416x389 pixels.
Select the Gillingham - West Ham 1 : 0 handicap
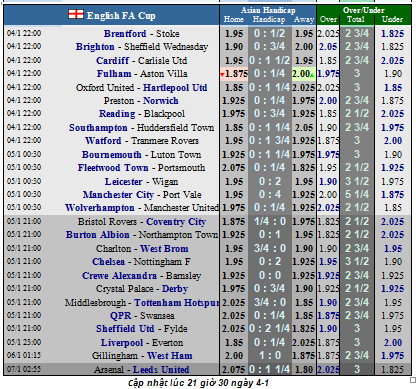tap(270, 356)
